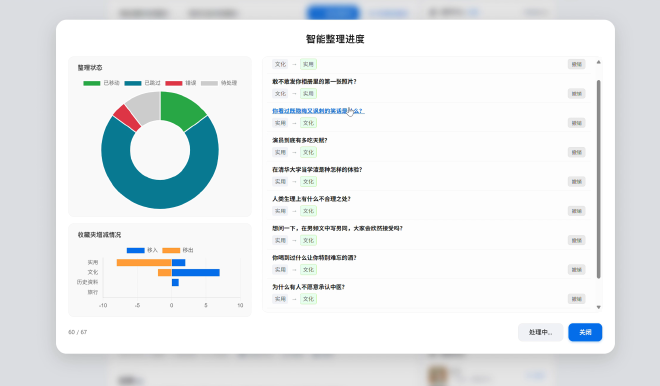Click the title 人类生理上有什么不合理之处?

pos(311,199)
